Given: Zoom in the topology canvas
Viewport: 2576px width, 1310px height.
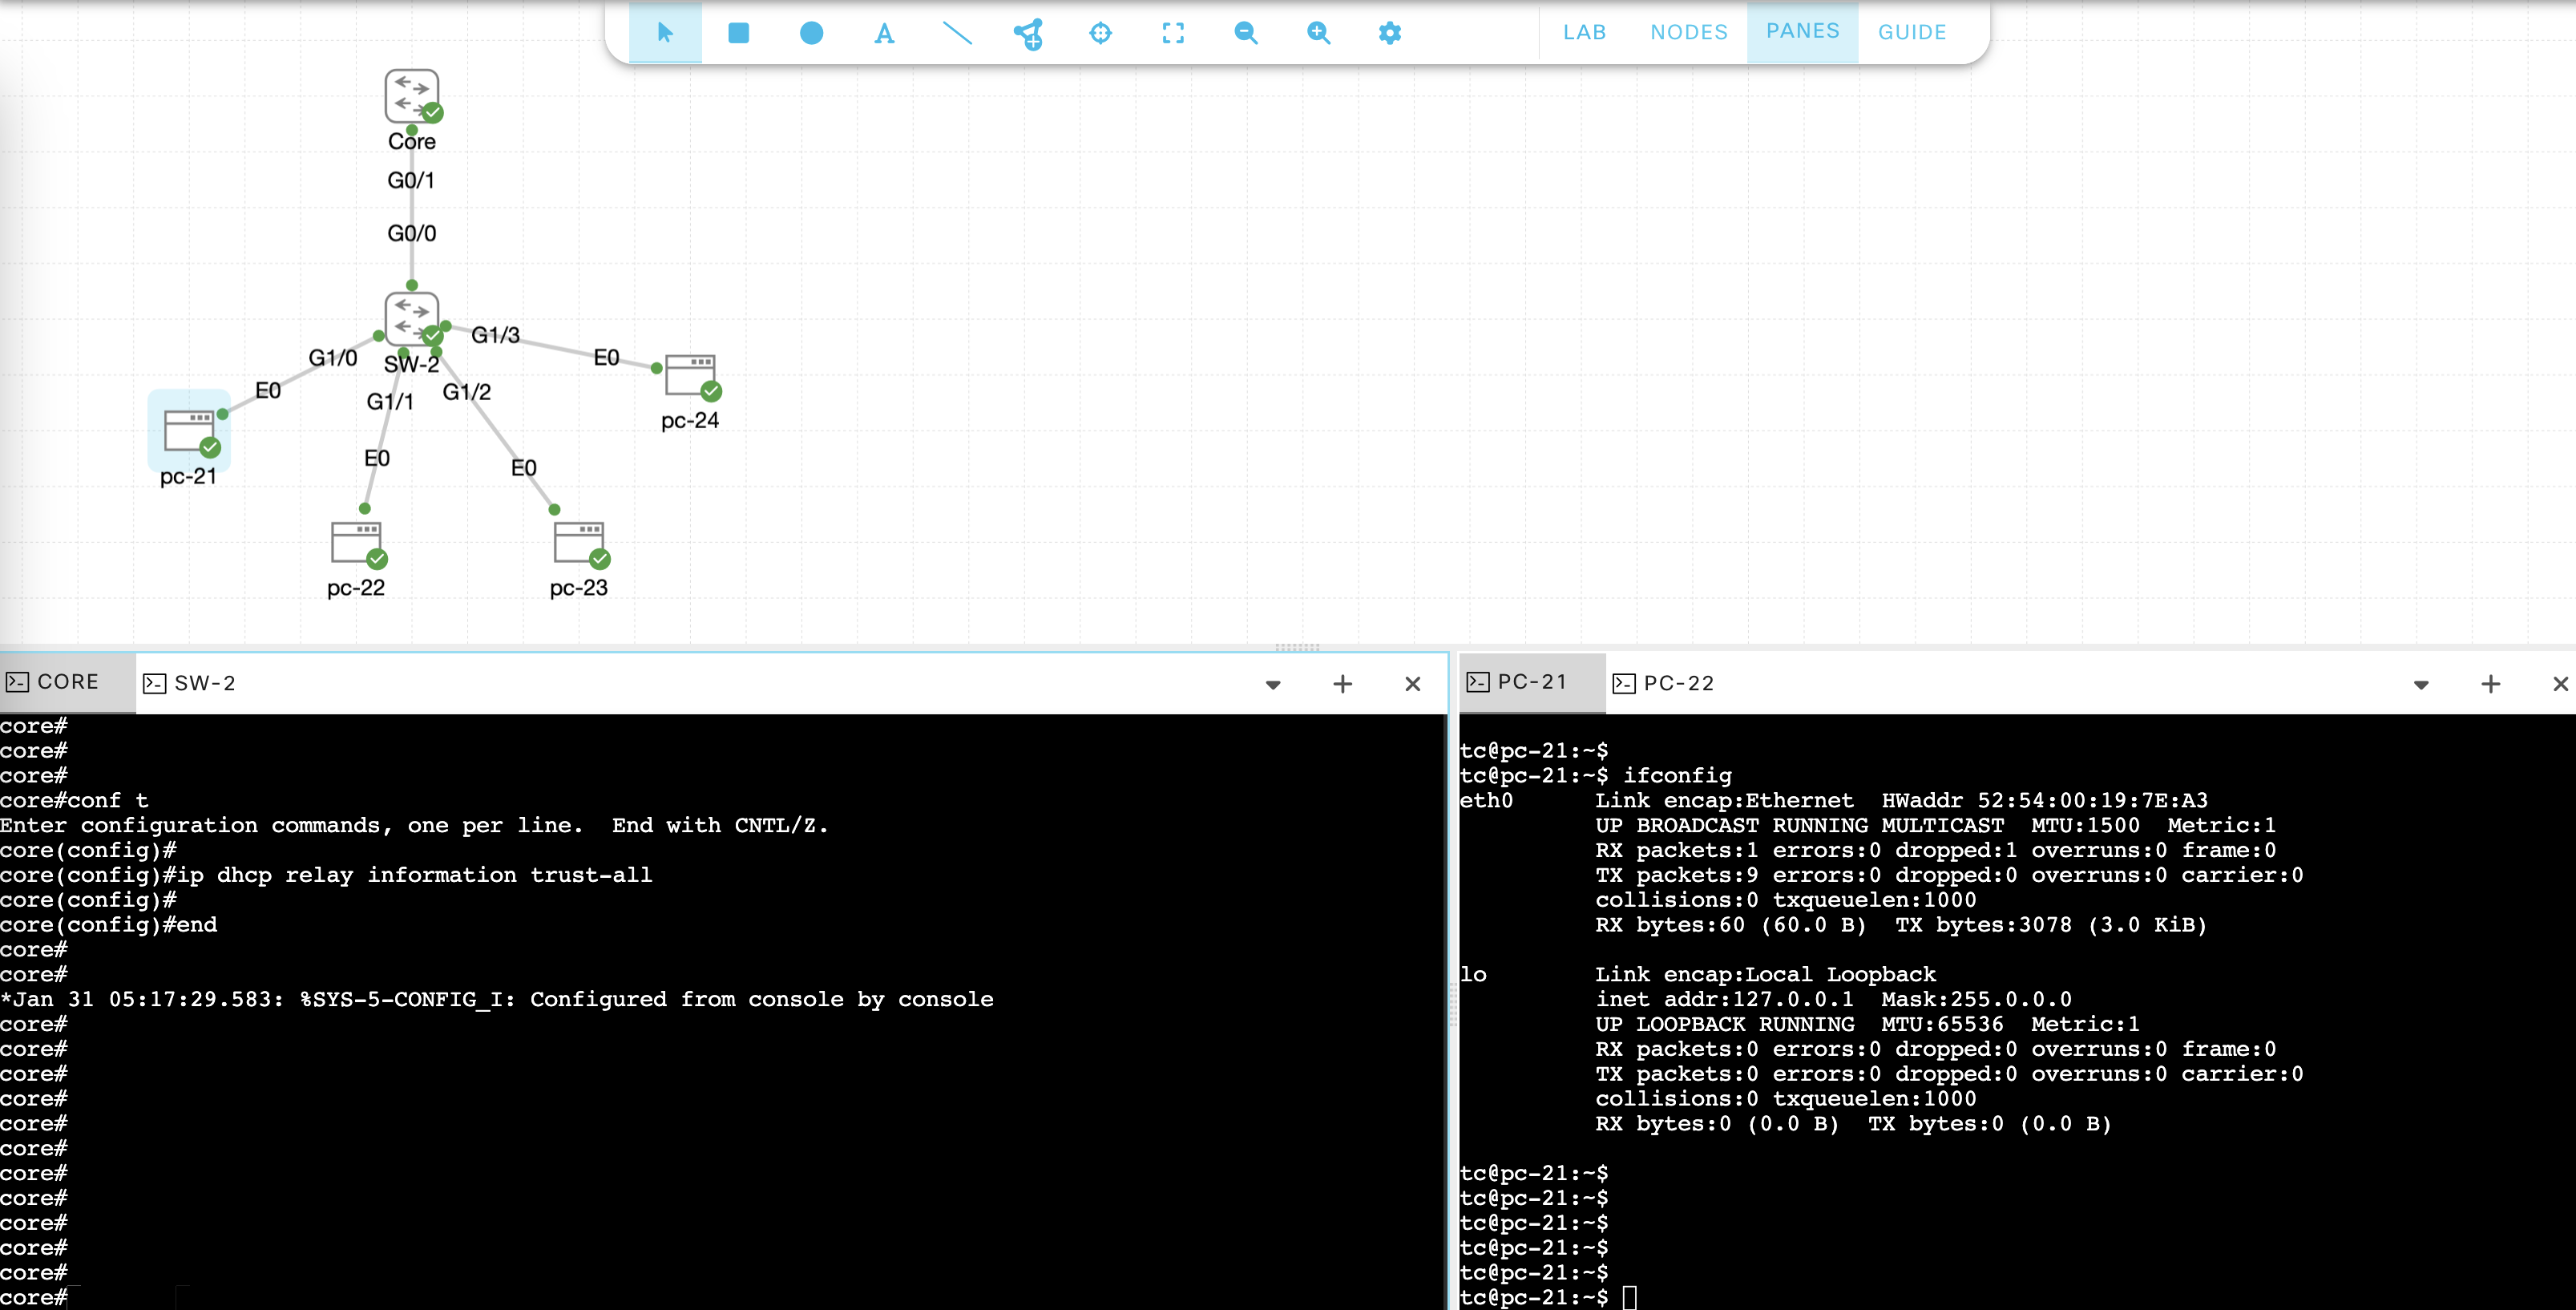Looking at the screenshot, I should tap(1318, 33).
